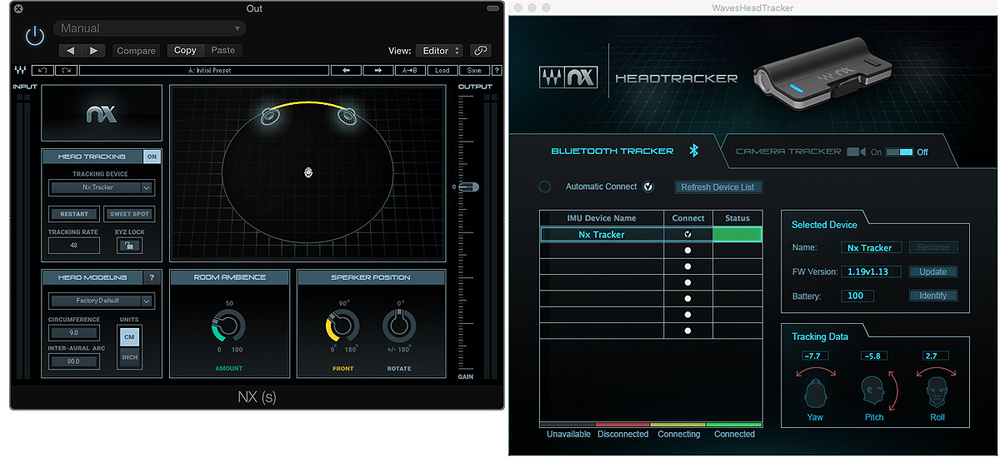Open the Manual preset dropdown
Viewport: 1000px width, 458px height.
pos(150,28)
